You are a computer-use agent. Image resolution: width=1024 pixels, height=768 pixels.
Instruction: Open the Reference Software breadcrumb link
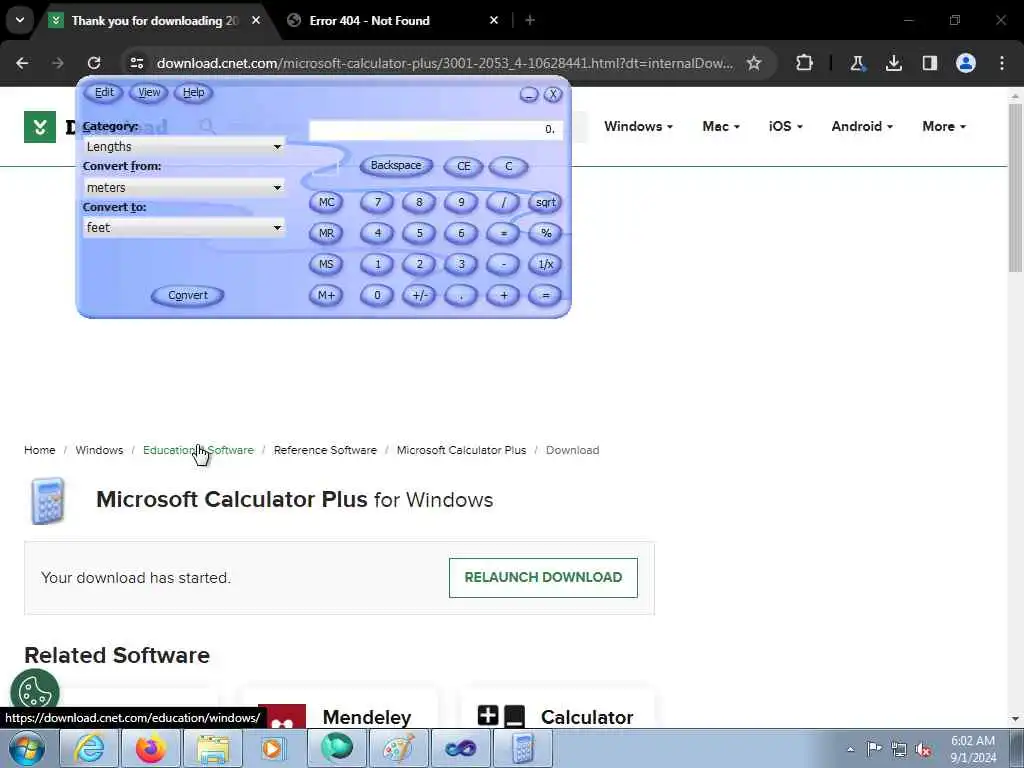pos(325,450)
